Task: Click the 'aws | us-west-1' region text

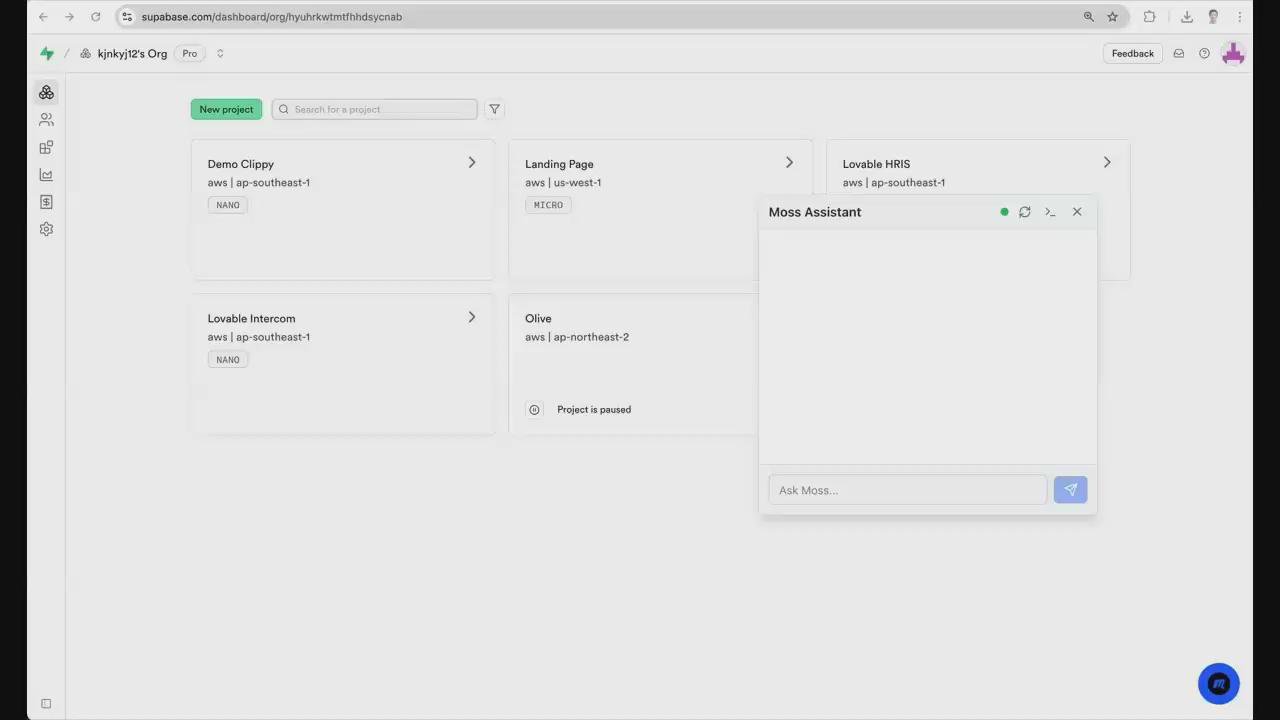Action: coord(563,183)
